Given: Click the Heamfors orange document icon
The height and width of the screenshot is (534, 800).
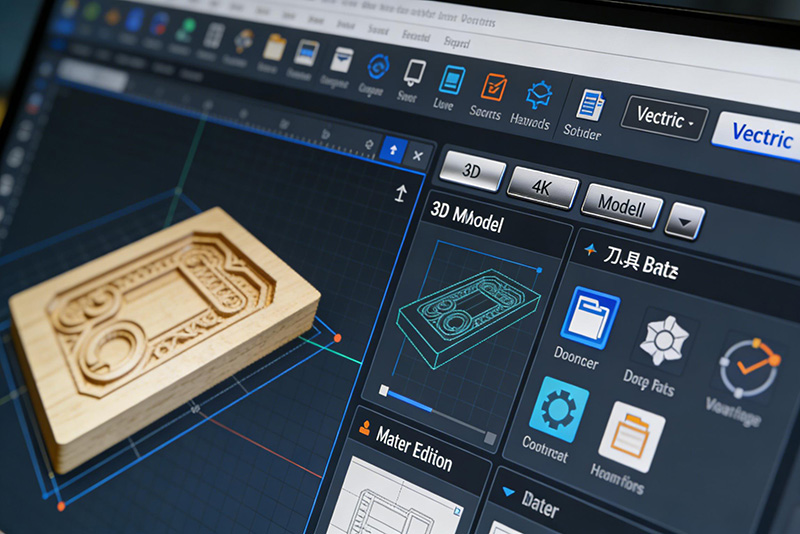Looking at the screenshot, I should click(x=632, y=437).
